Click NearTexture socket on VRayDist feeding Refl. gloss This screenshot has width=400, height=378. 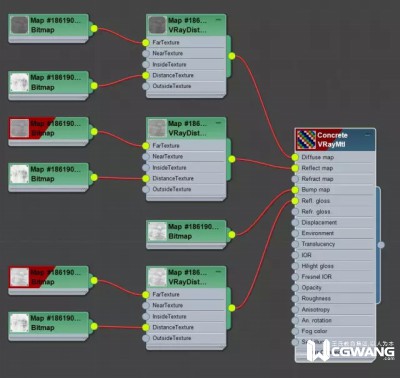point(146,305)
